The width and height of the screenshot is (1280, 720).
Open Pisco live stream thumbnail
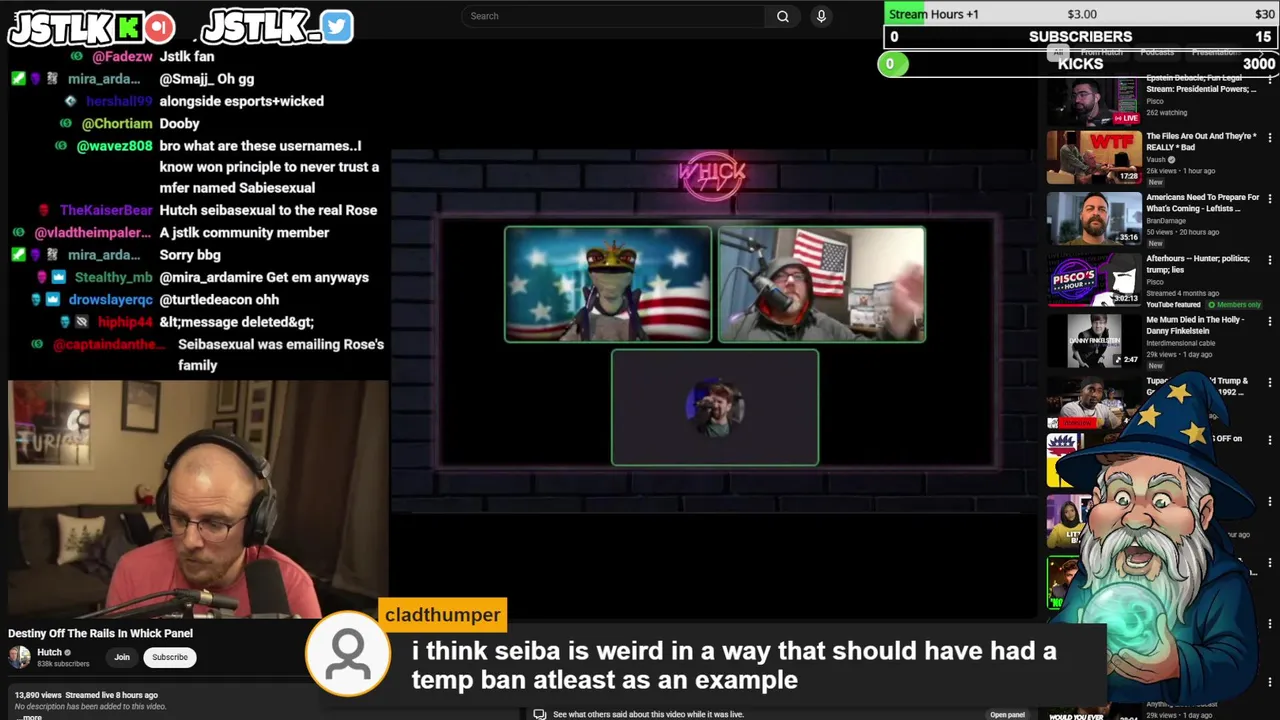1094,99
